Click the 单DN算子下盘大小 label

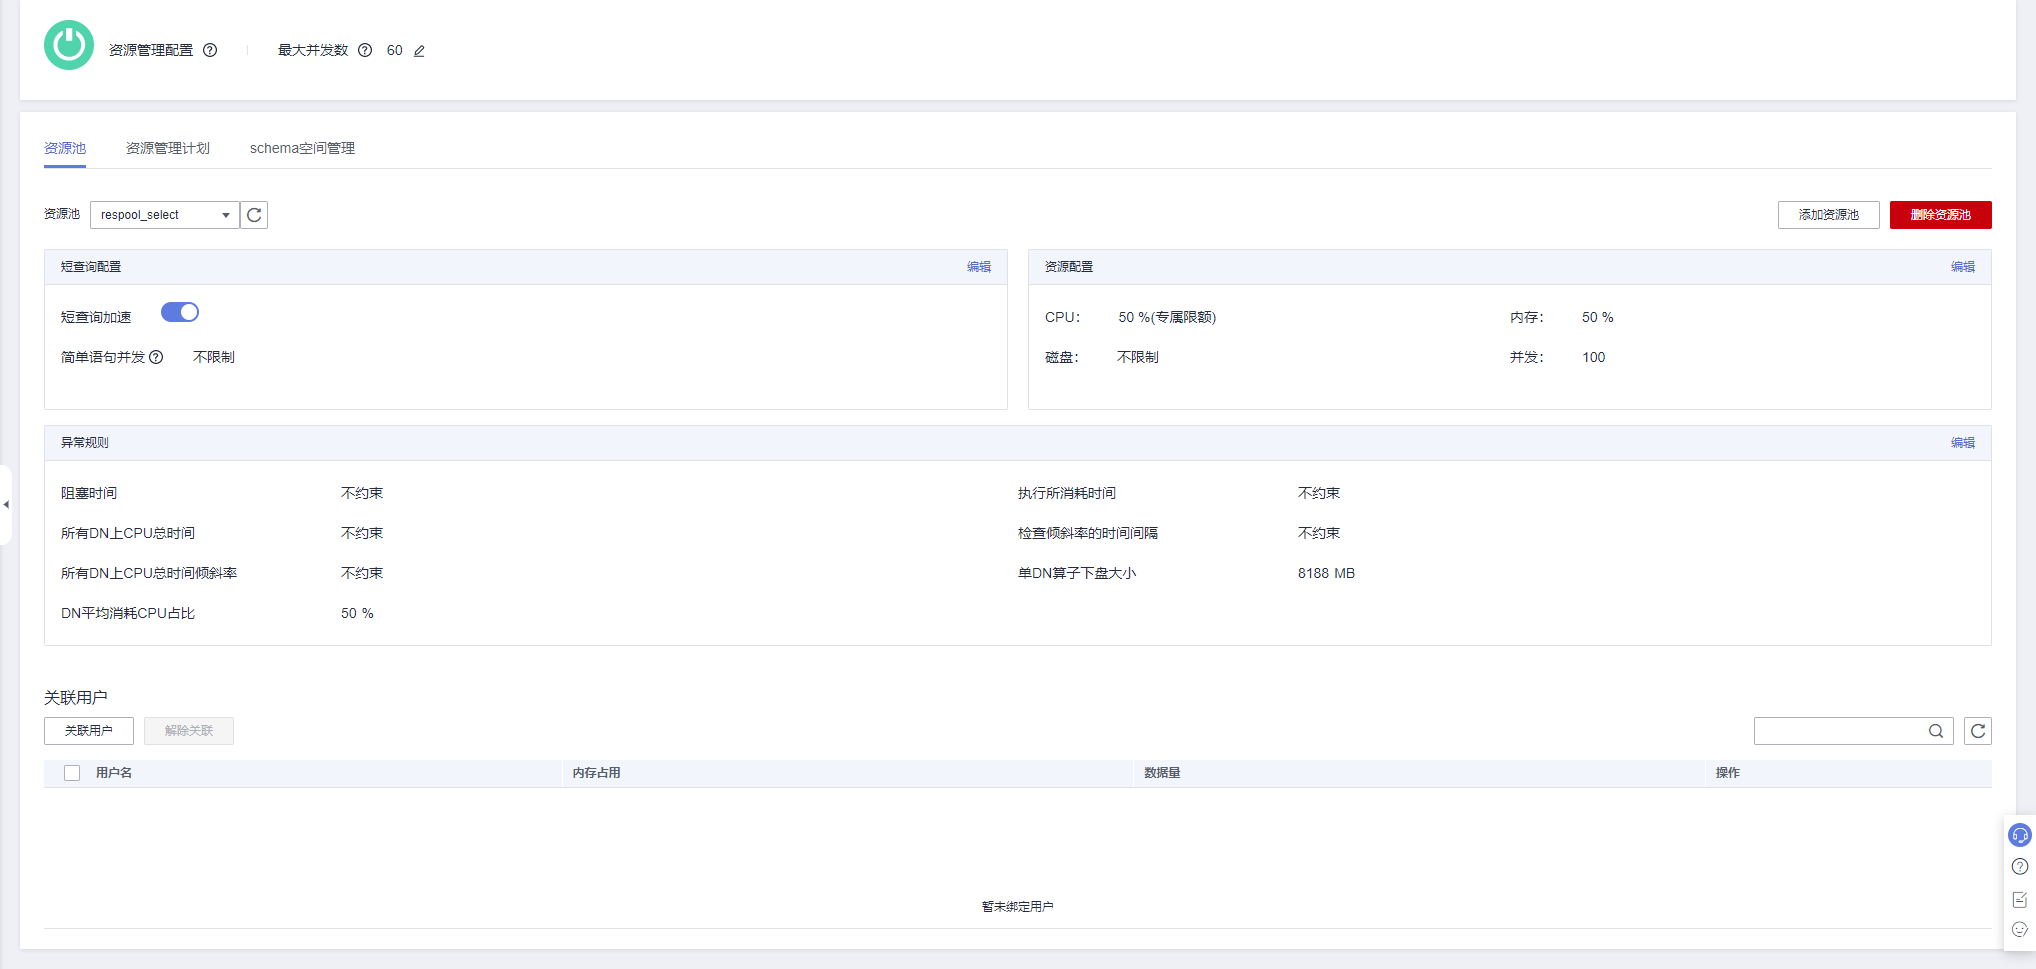1077,573
